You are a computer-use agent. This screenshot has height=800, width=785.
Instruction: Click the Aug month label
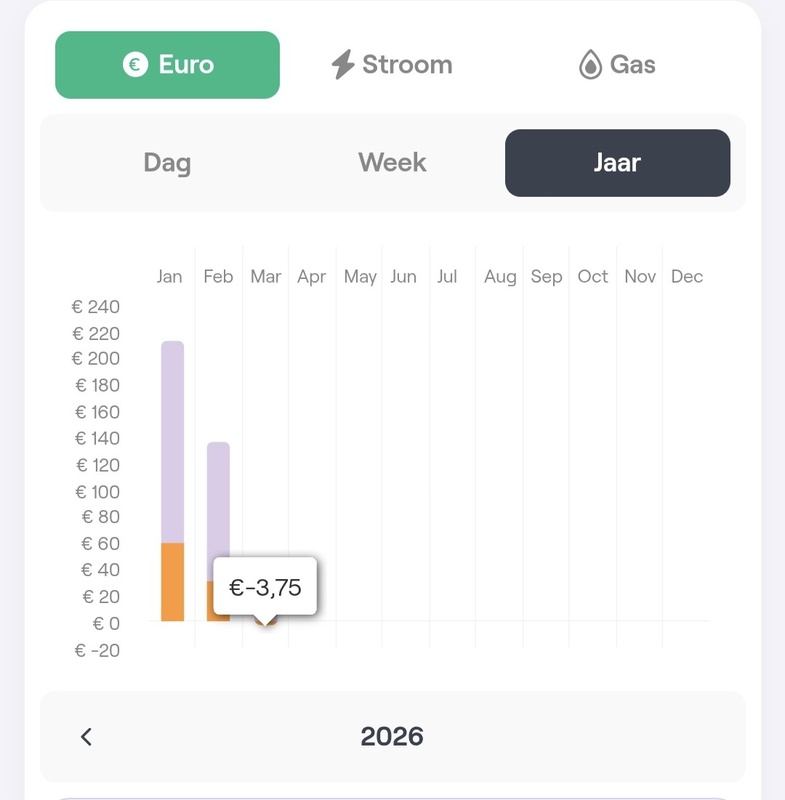pos(500,276)
